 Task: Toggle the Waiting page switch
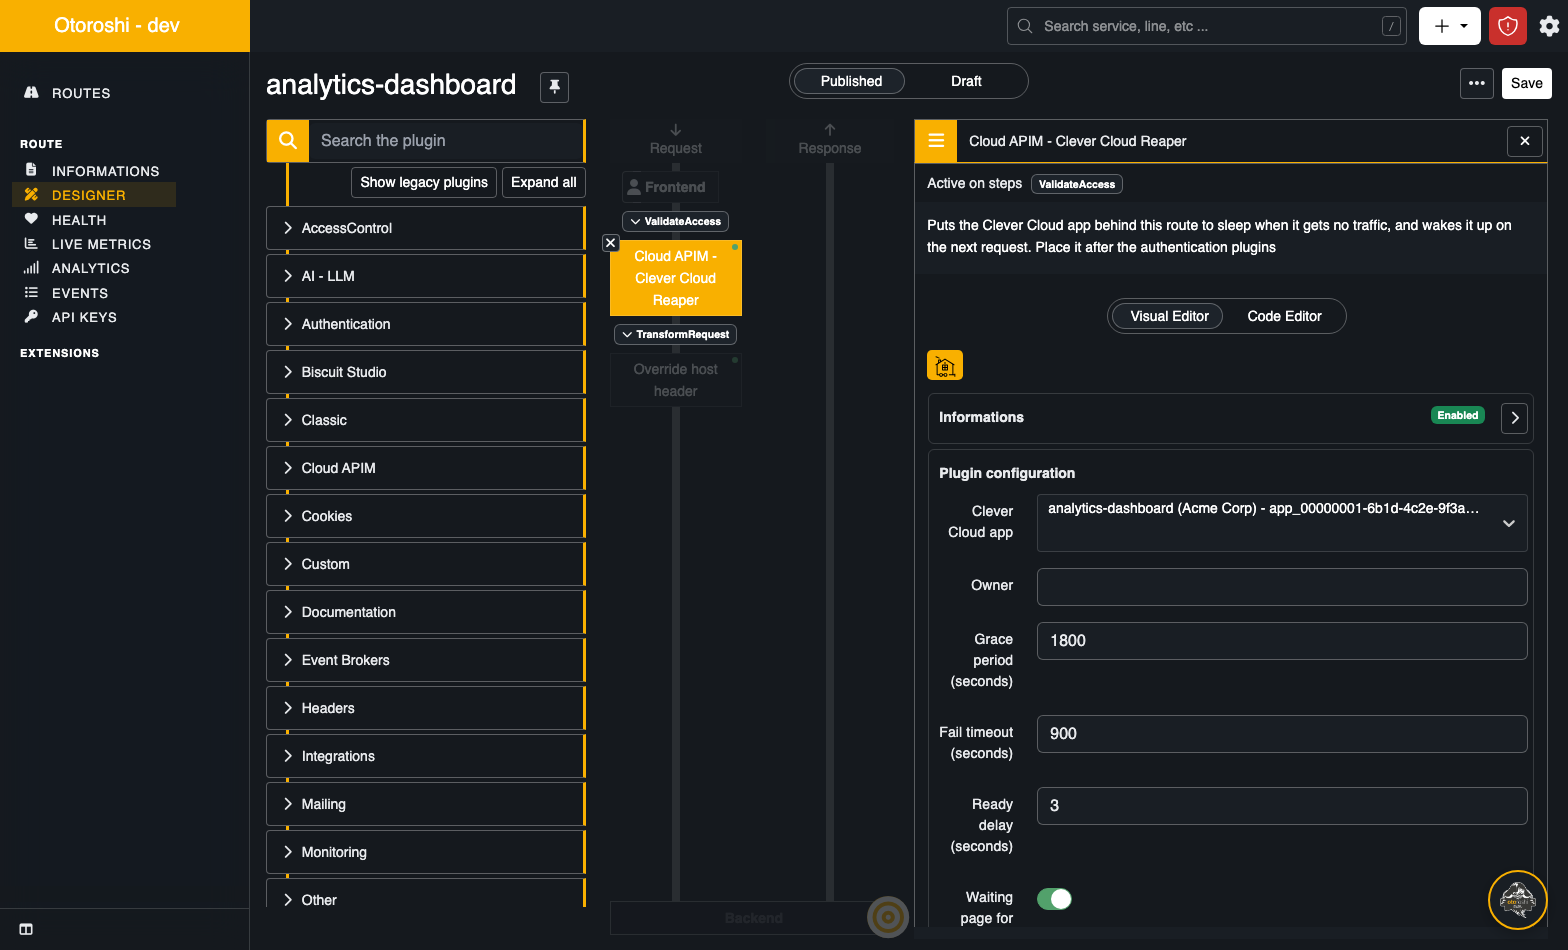[1054, 899]
